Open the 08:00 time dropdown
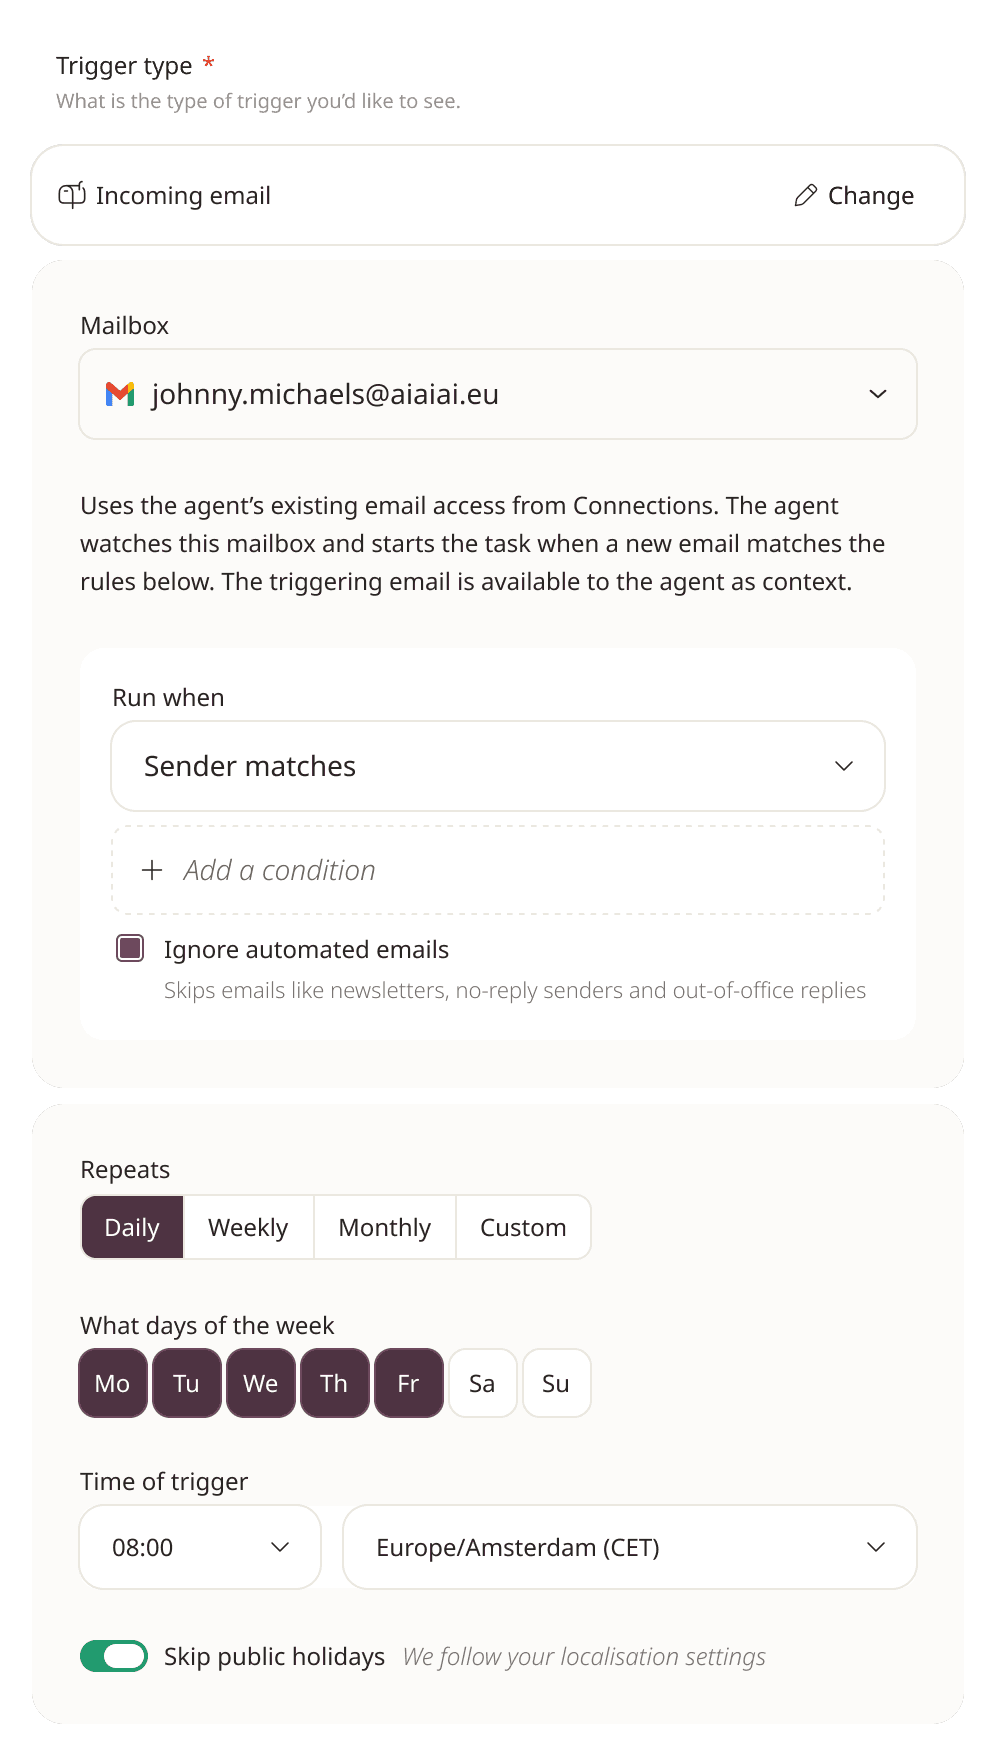 pyautogui.click(x=200, y=1547)
